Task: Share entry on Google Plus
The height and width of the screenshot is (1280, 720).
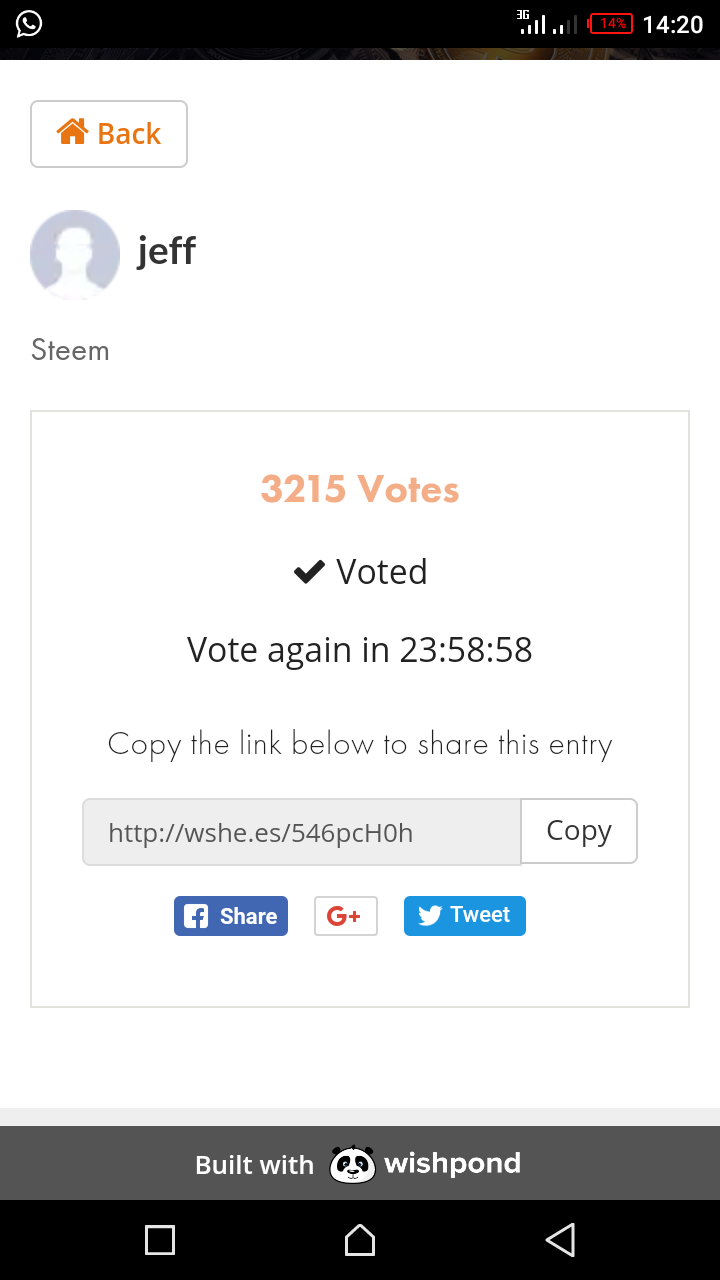Action: (x=346, y=916)
